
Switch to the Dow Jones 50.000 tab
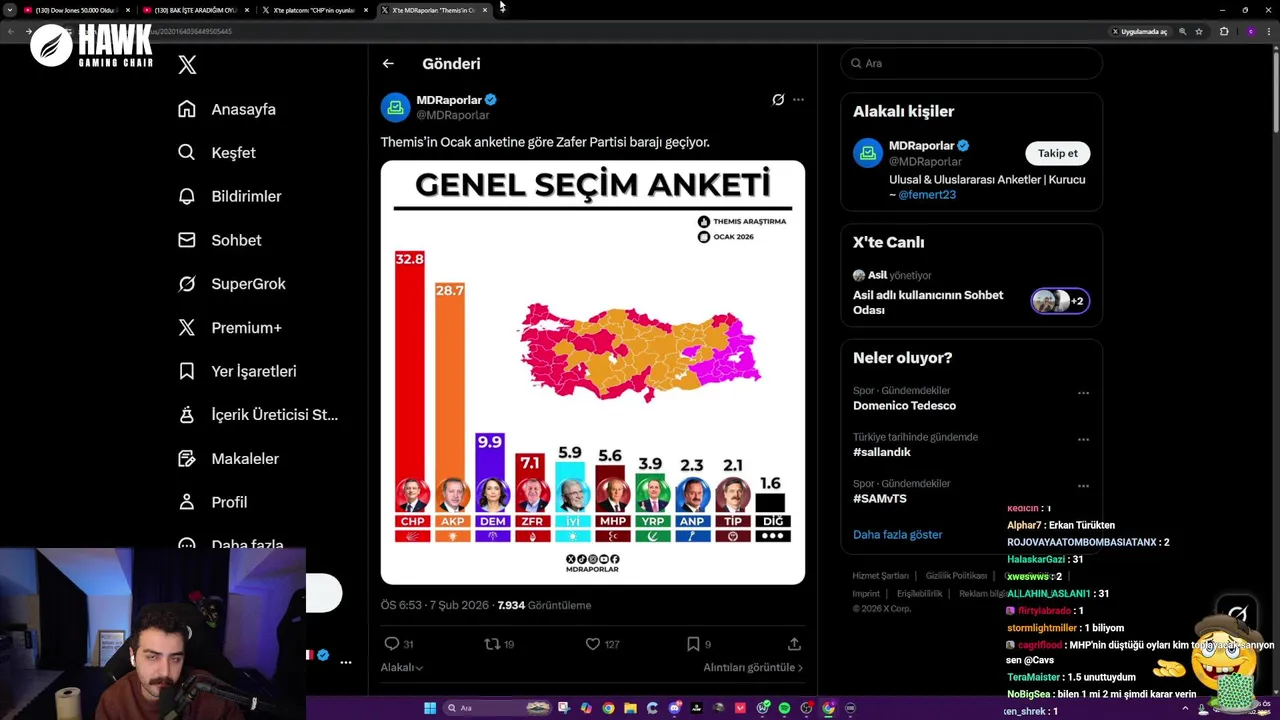75,10
